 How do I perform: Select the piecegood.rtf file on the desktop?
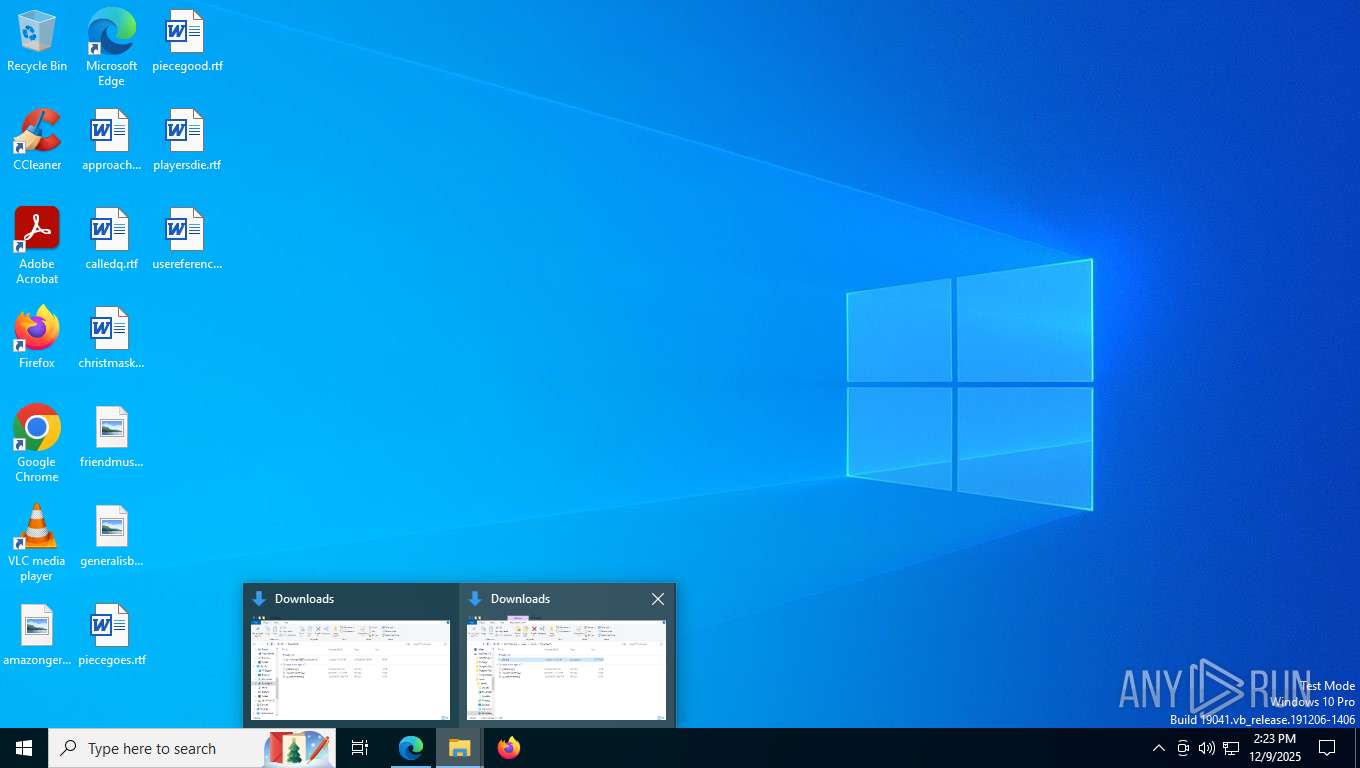click(187, 42)
